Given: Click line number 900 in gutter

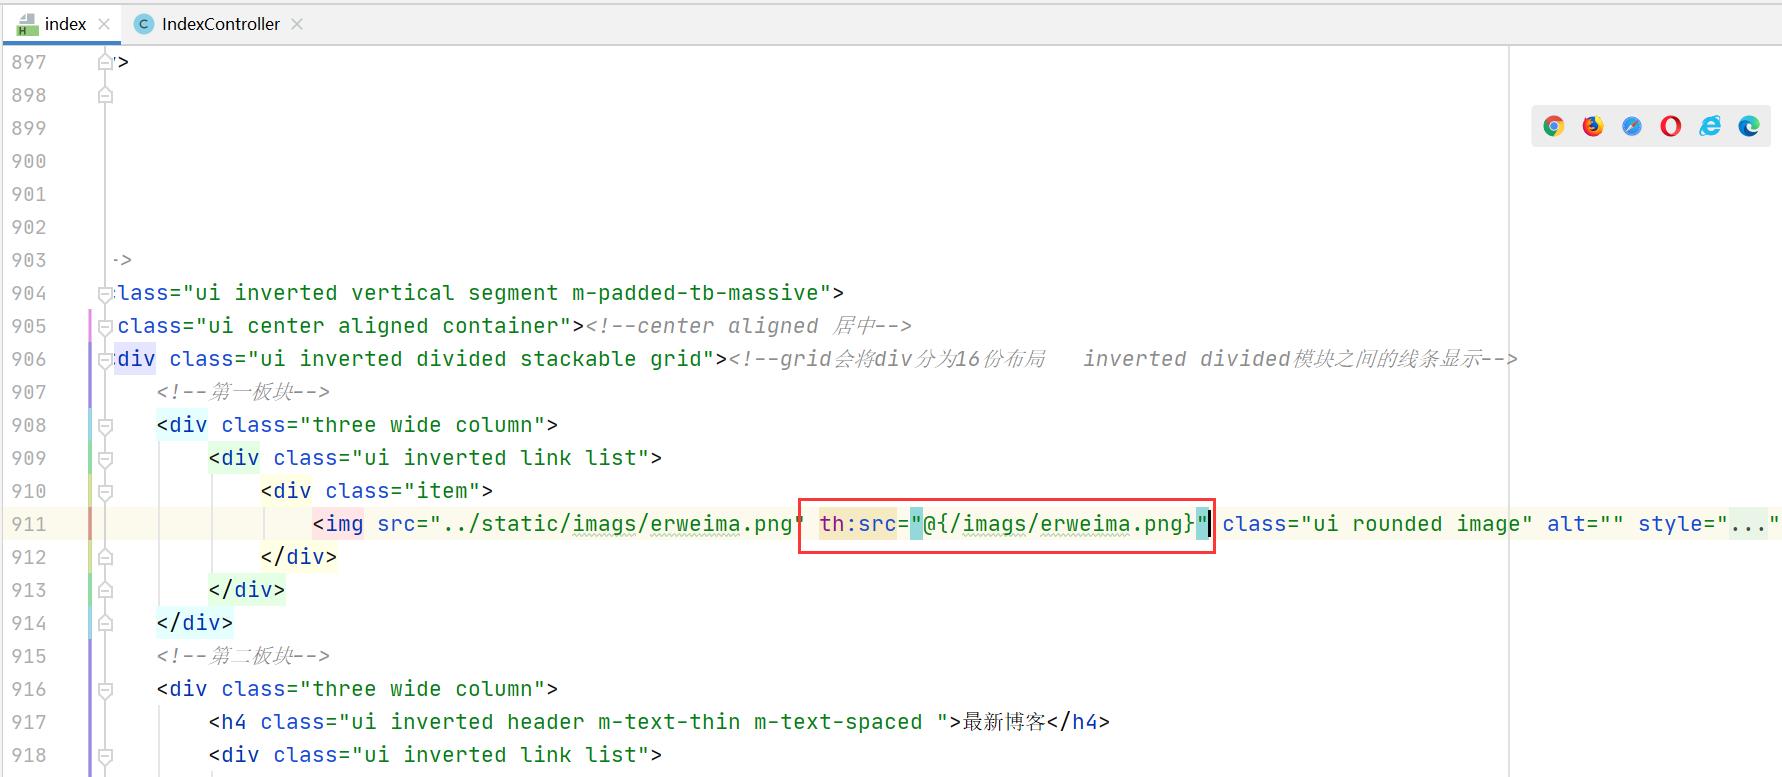Looking at the screenshot, I should (x=29, y=161).
